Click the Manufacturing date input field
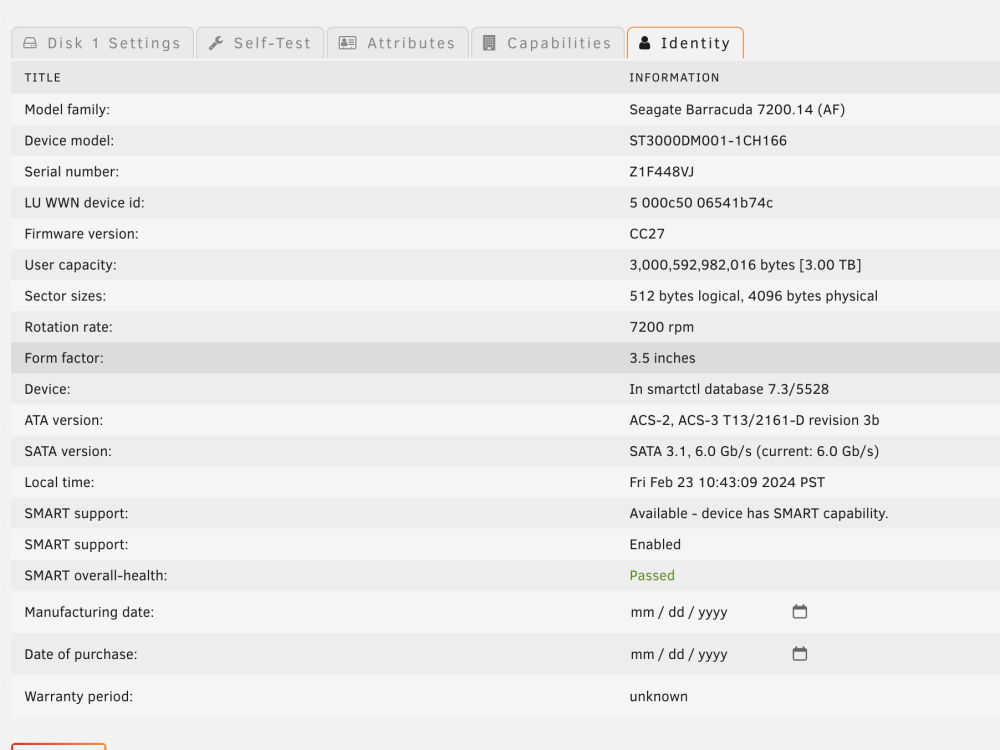This screenshot has width=1000, height=750. [719, 612]
